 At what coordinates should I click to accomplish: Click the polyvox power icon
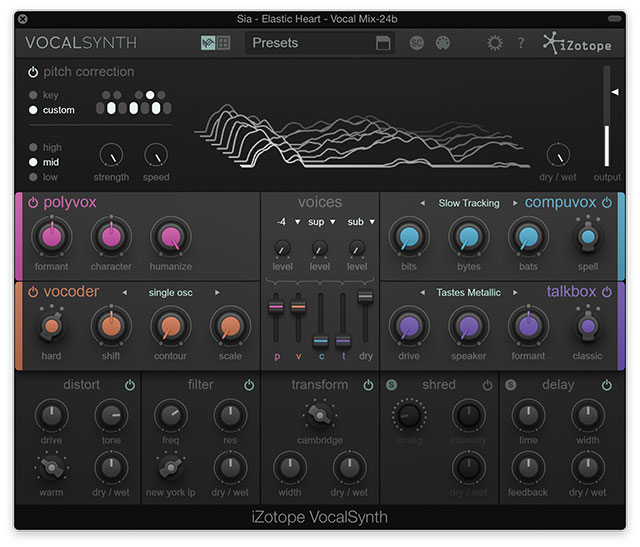33,203
